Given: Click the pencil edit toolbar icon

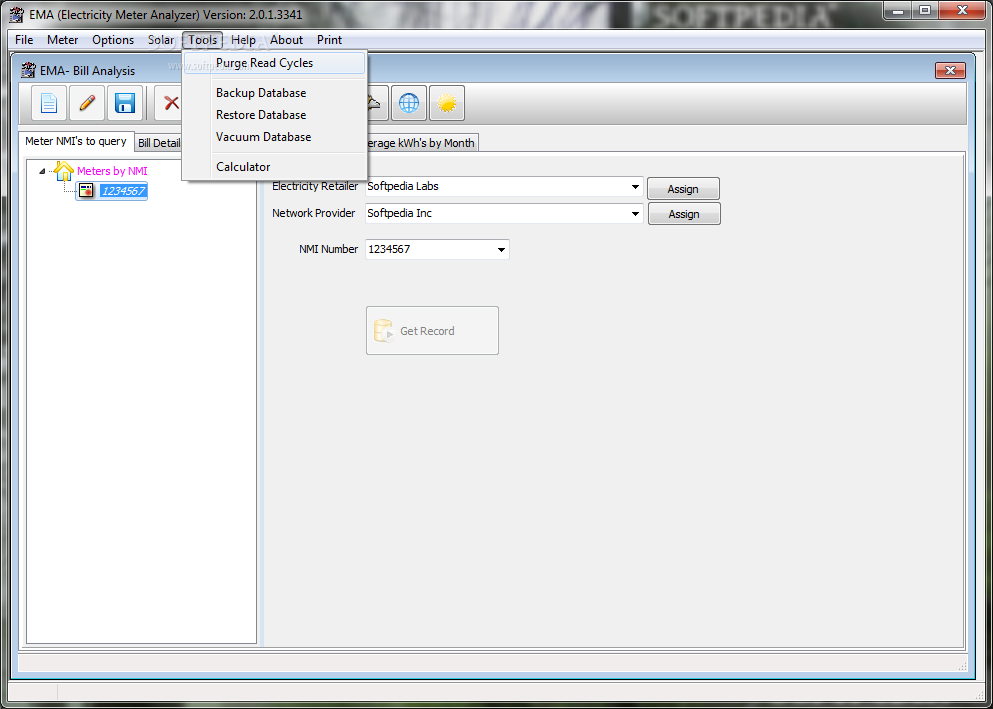Looking at the screenshot, I should 87,103.
